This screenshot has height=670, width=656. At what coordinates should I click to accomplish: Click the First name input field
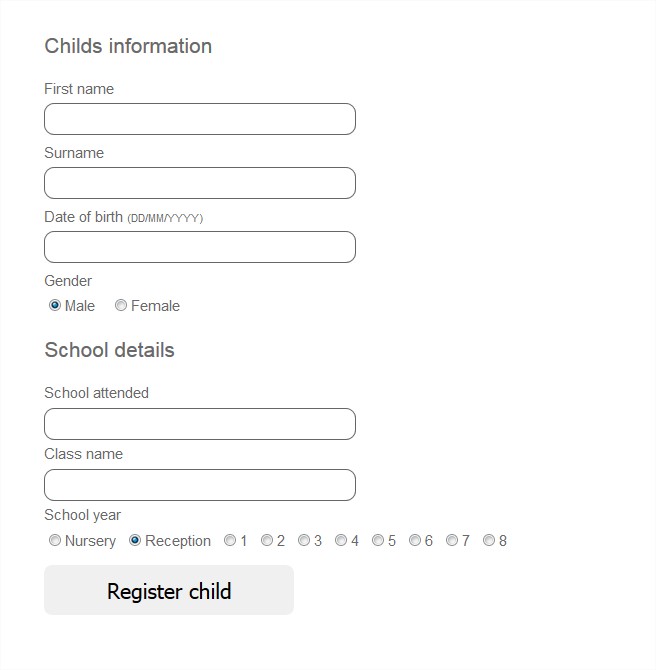[x=200, y=119]
